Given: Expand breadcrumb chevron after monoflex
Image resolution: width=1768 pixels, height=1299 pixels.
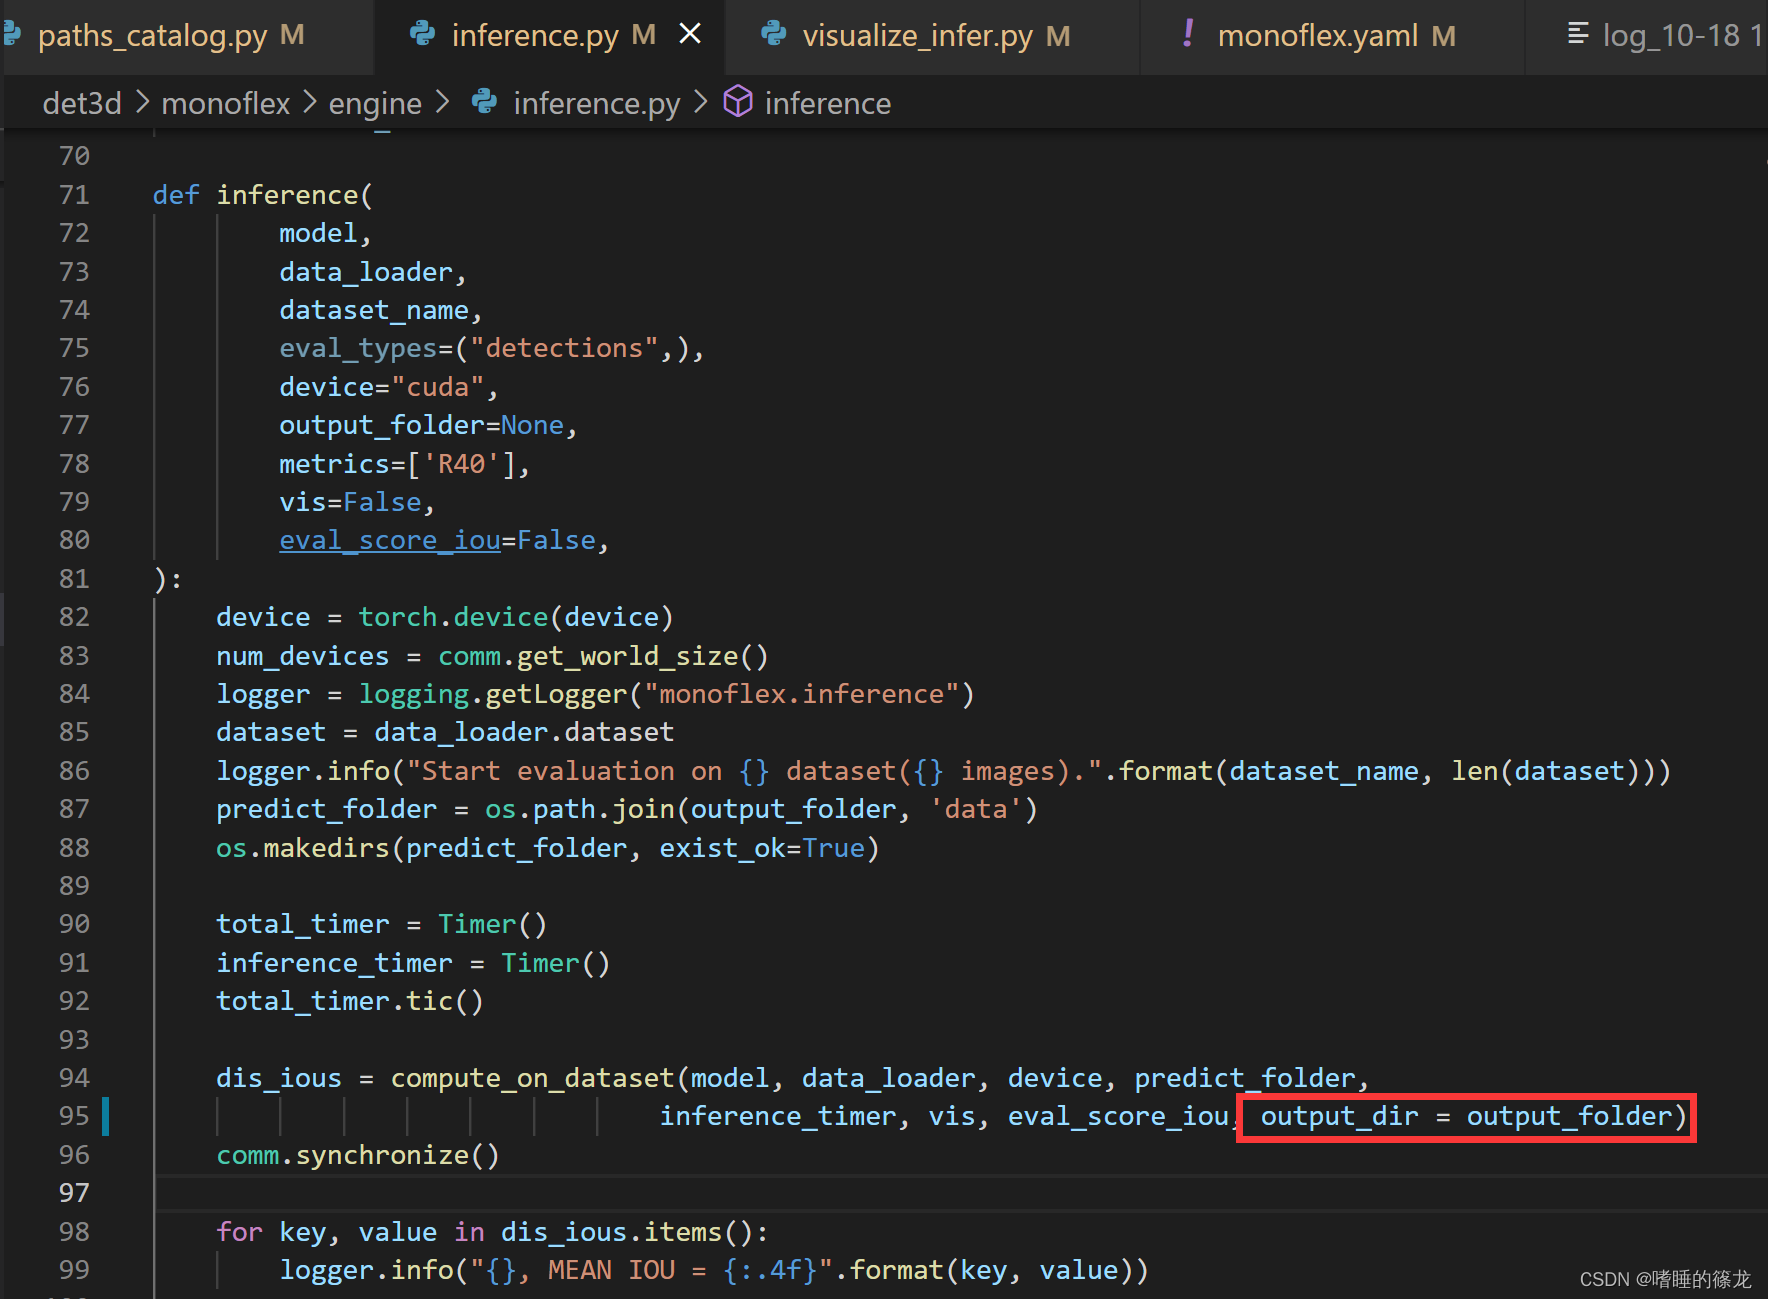Looking at the screenshot, I should (309, 102).
